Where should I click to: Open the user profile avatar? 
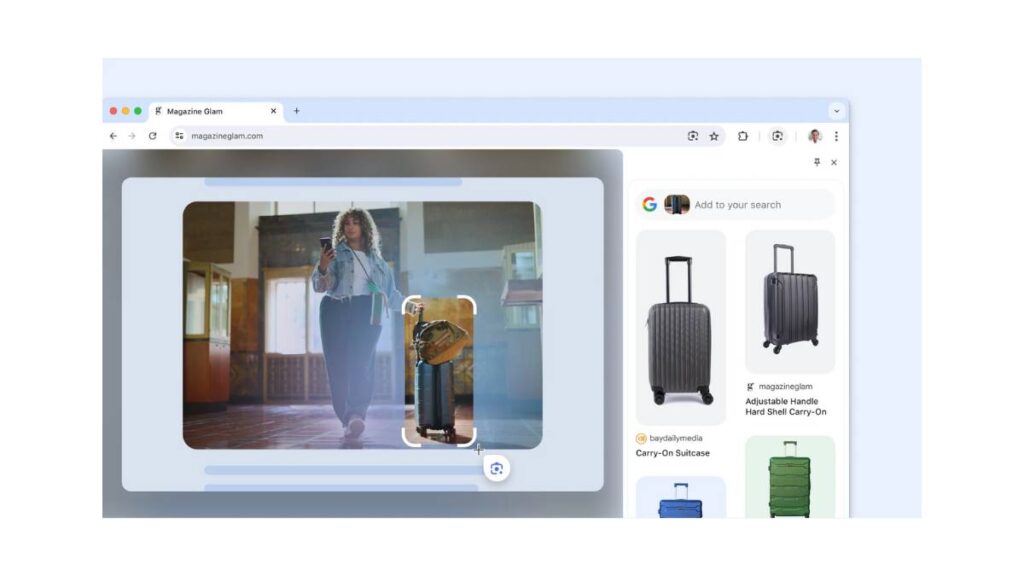coord(815,136)
